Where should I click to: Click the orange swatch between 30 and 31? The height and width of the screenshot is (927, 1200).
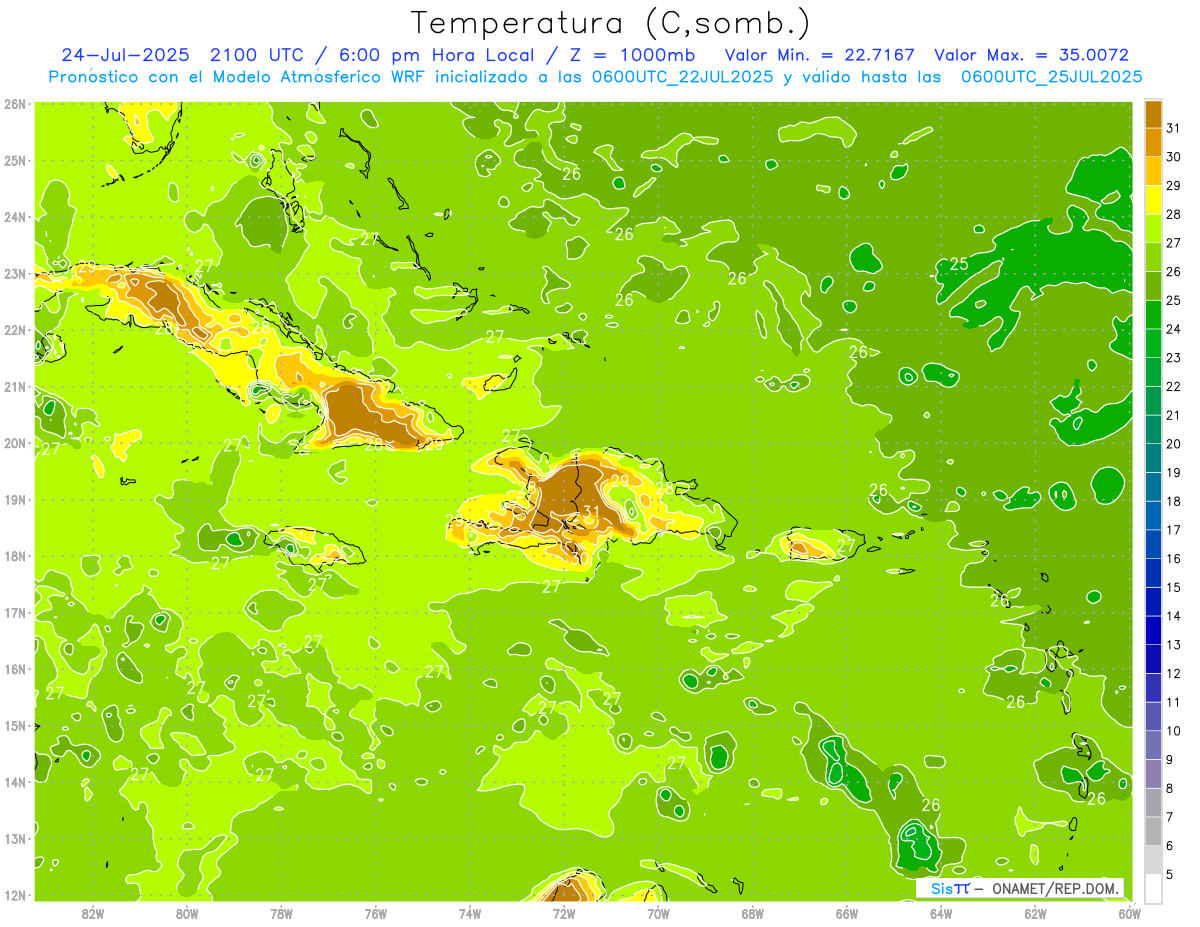pyautogui.click(x=1153, y=142)
